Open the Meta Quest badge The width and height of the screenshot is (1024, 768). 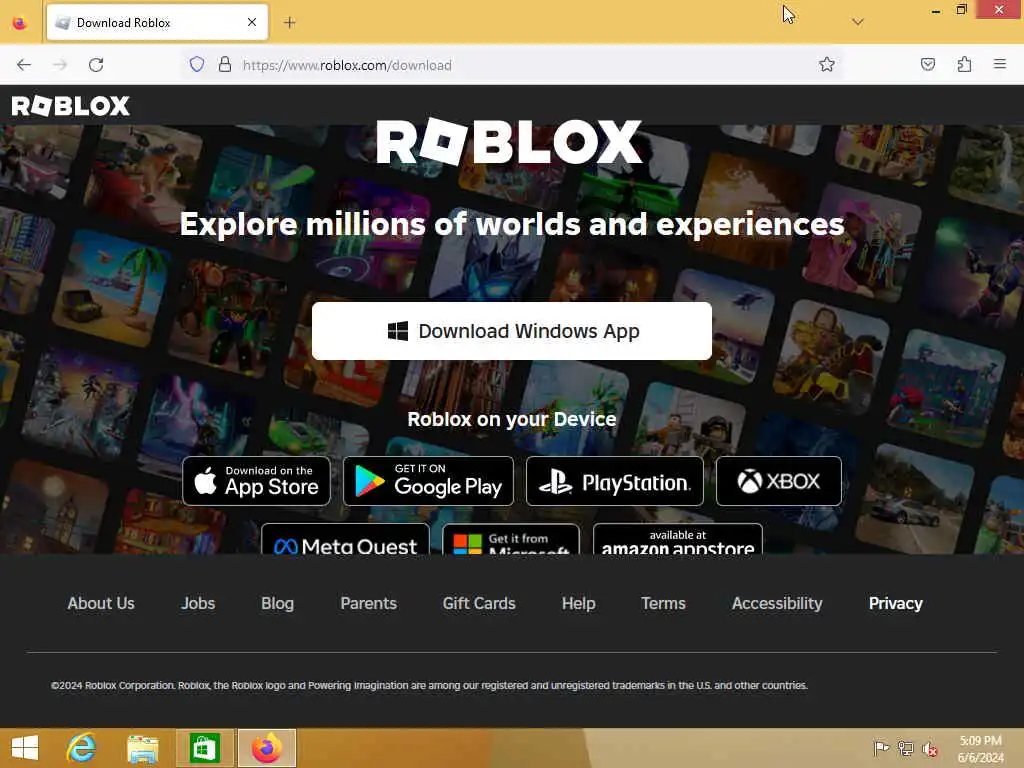(345, 539)
